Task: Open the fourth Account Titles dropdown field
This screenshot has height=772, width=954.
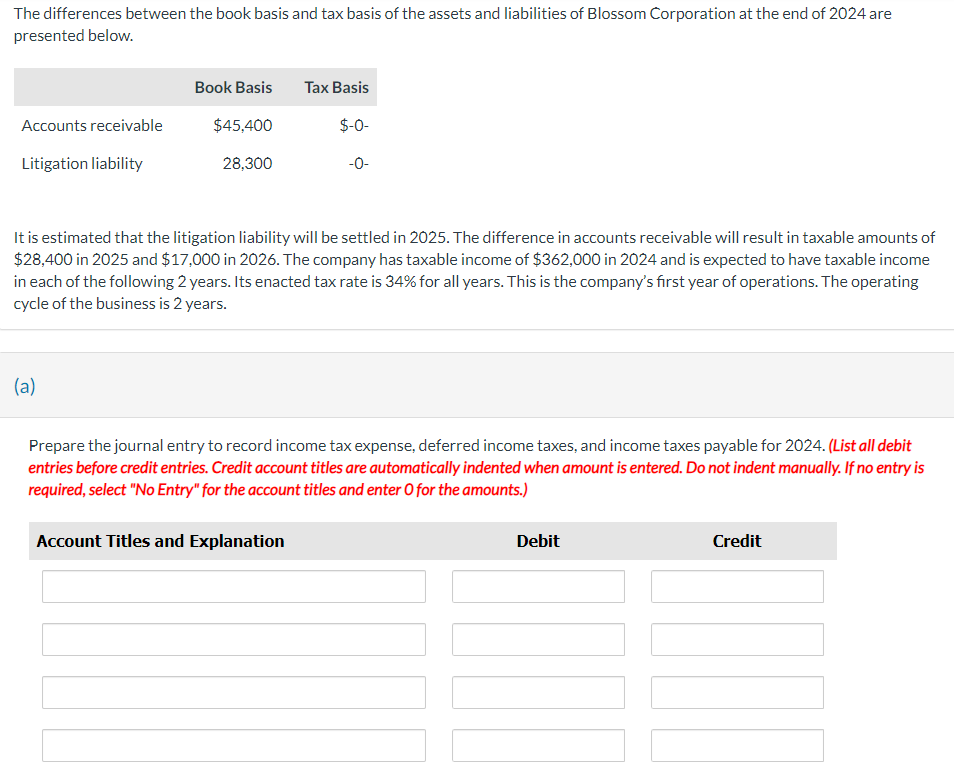Action: pyautogui.click(x=233, y=745)
